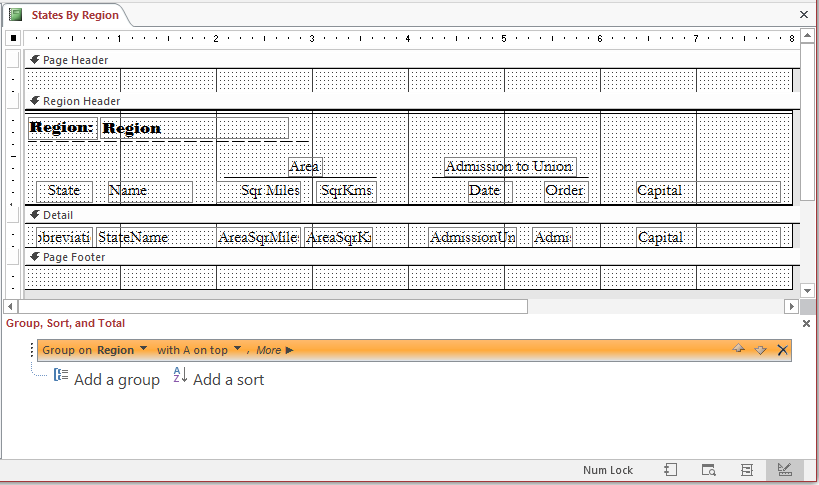
Task: Select the AreaSqrKms text box
Action: [339, 237]
